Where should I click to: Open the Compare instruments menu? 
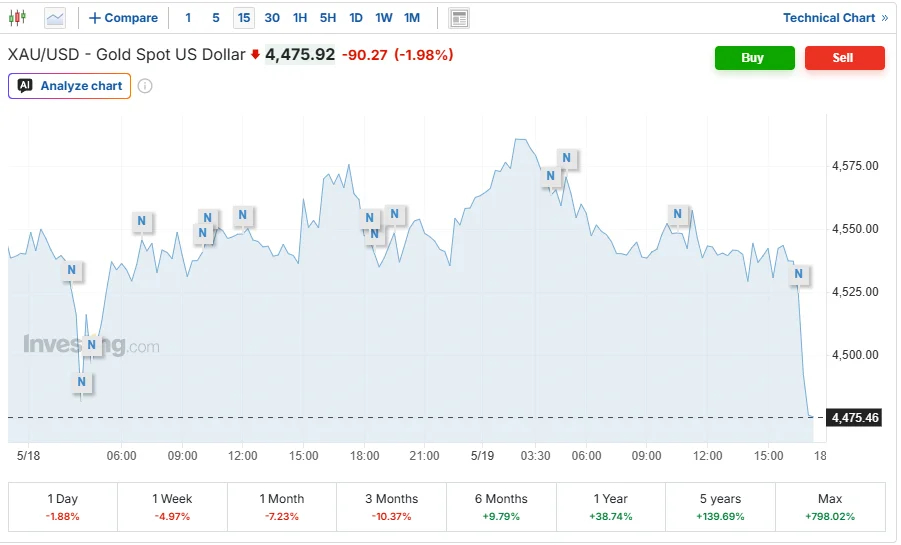pos(124,18)
